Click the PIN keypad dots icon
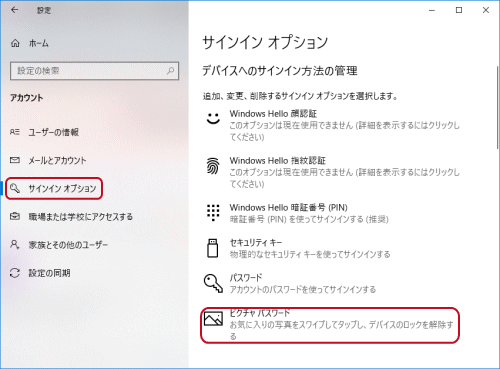The width and height of the screenshot is (500, 369). coord(213,212)
